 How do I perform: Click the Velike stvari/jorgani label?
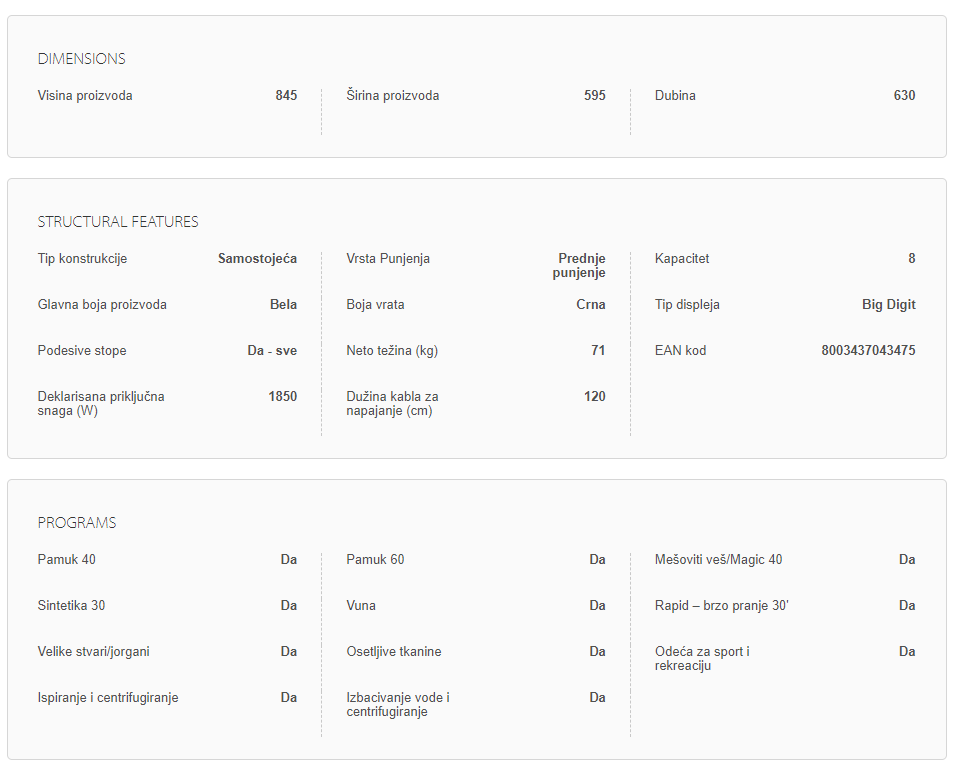(x=94, y=652)
